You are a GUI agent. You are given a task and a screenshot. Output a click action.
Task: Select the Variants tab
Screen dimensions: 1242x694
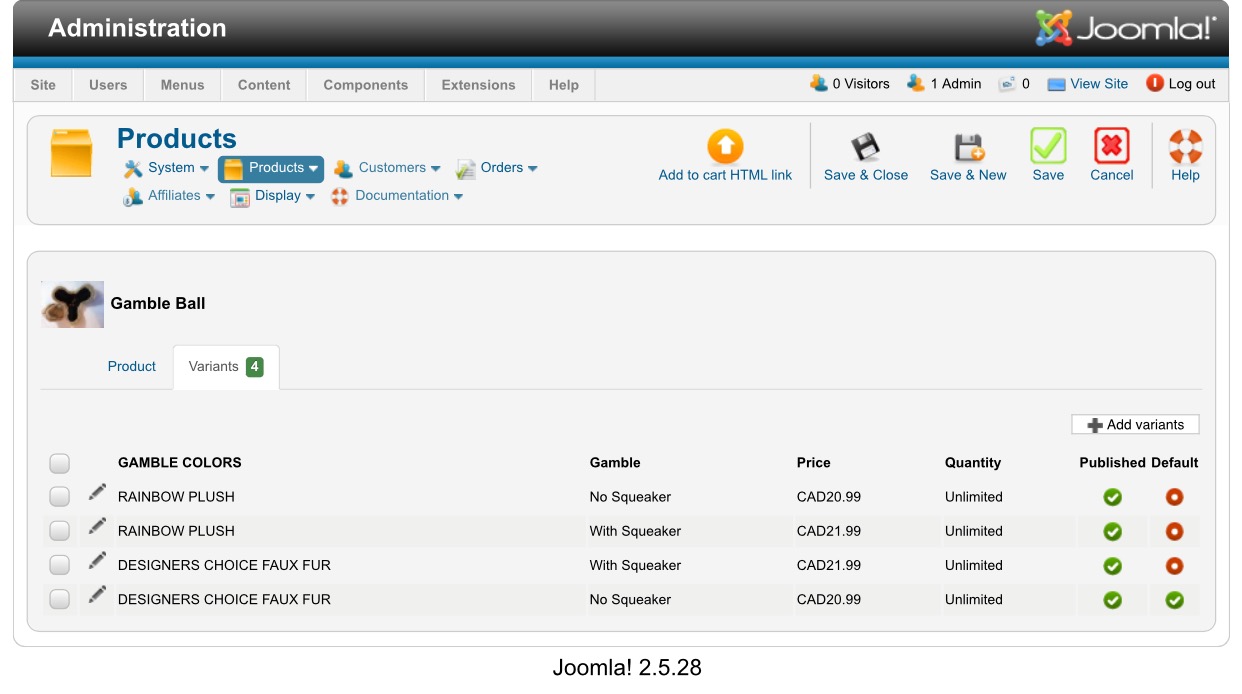pos(226,367)
